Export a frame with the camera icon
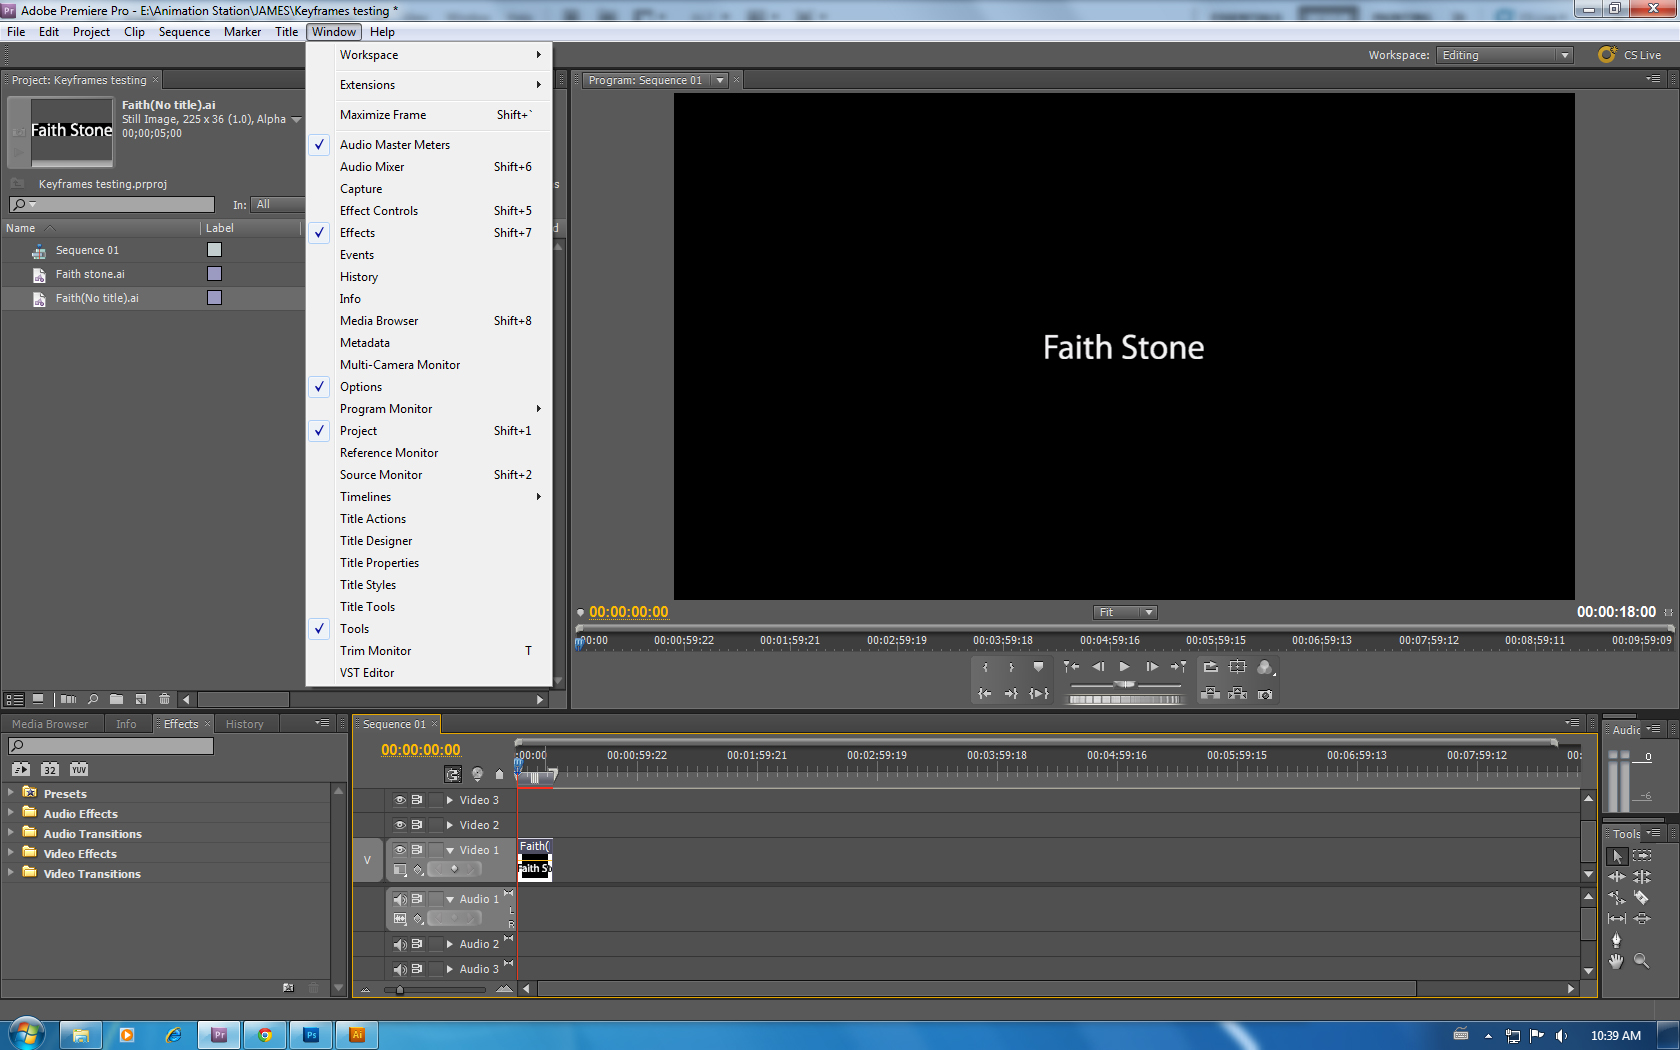 click(1265, 693)
